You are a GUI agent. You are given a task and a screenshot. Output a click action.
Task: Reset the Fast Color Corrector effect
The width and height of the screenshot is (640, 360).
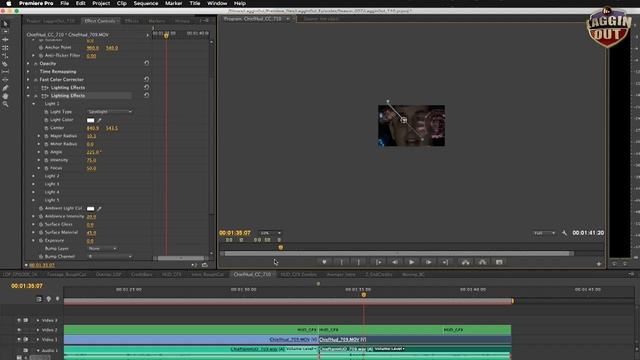click(147, 79)
